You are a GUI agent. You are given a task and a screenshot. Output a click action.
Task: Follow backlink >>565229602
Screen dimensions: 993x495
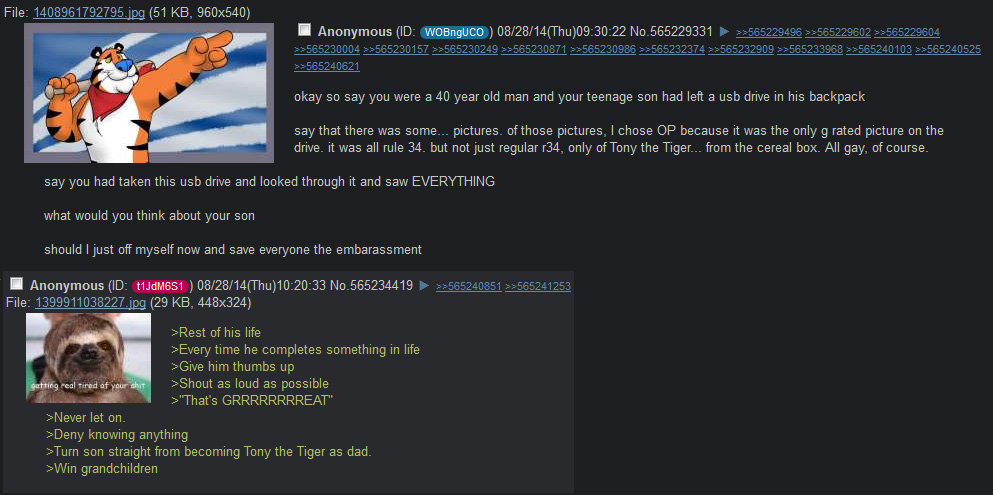838,32
